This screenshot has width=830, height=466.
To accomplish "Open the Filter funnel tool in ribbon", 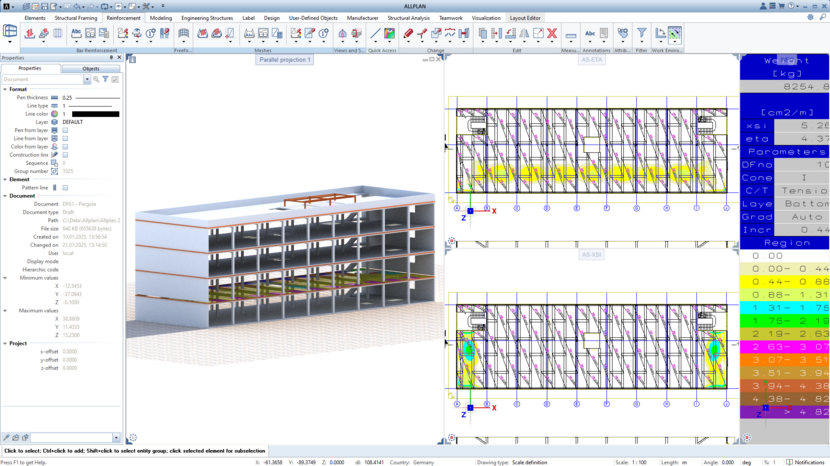I will point(642,34).
